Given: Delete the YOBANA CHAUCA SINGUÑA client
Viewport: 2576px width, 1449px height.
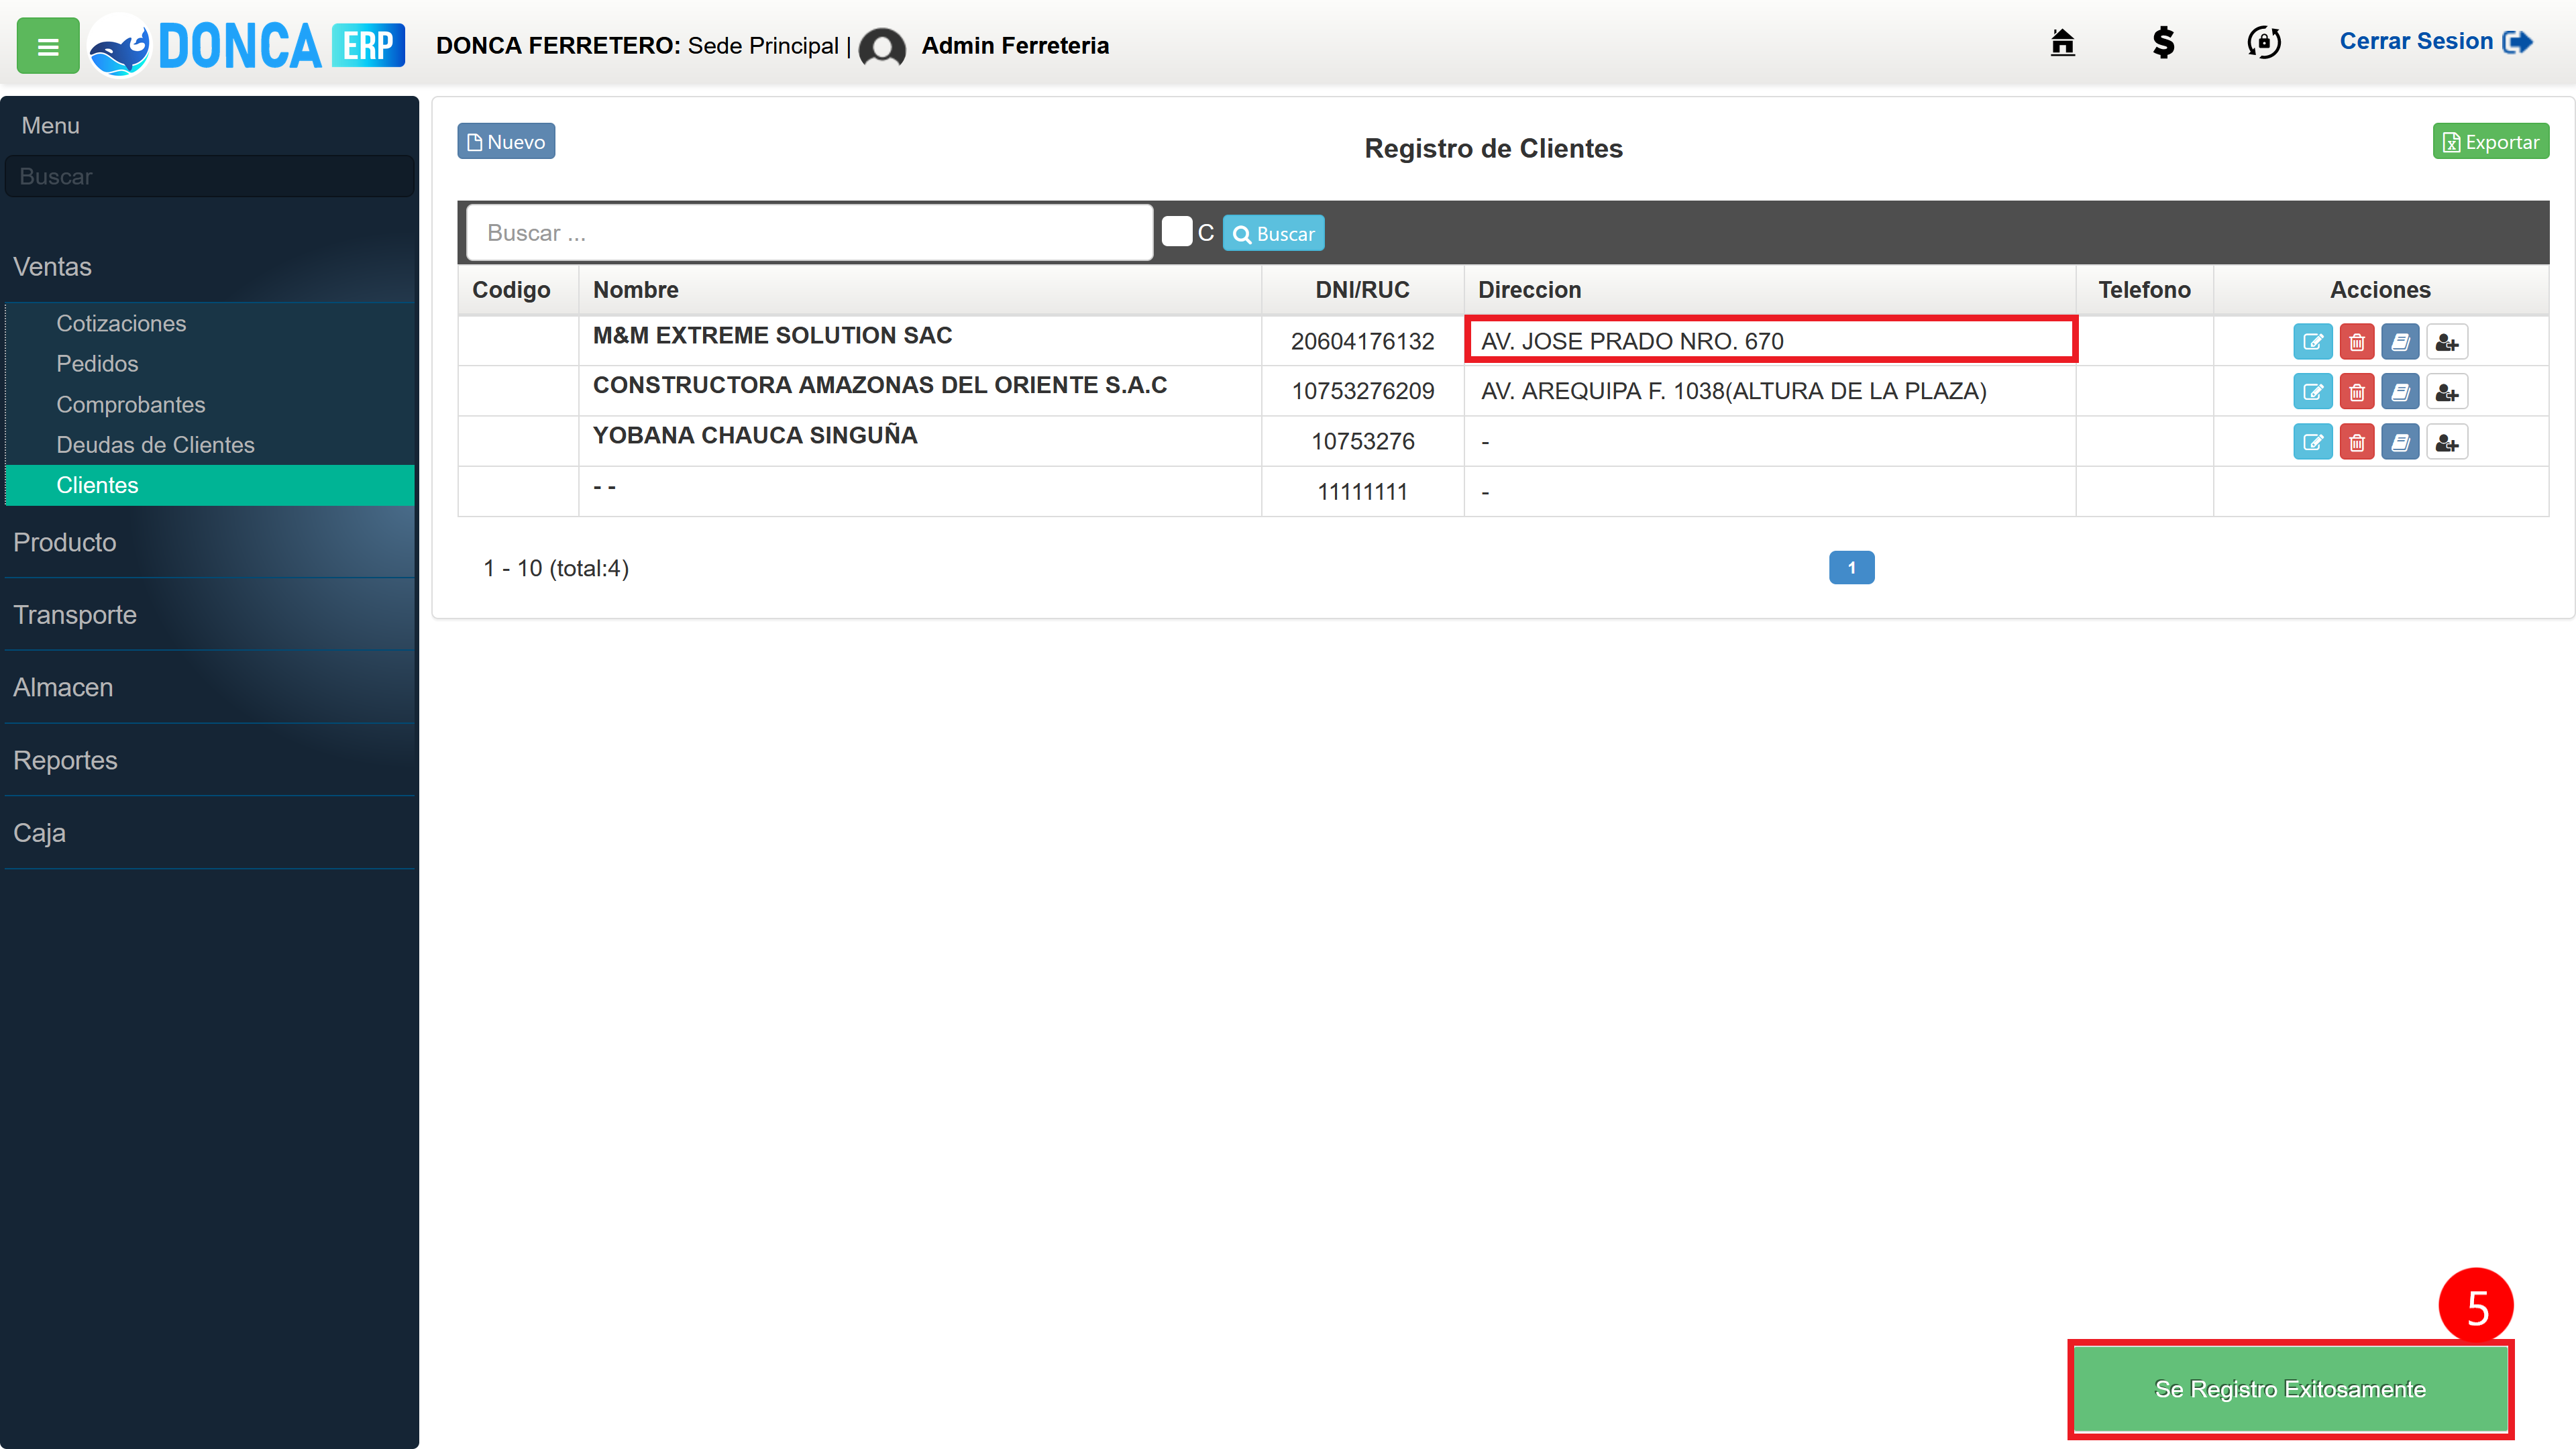Looking at the screenshot, I should click(2356, 442).
